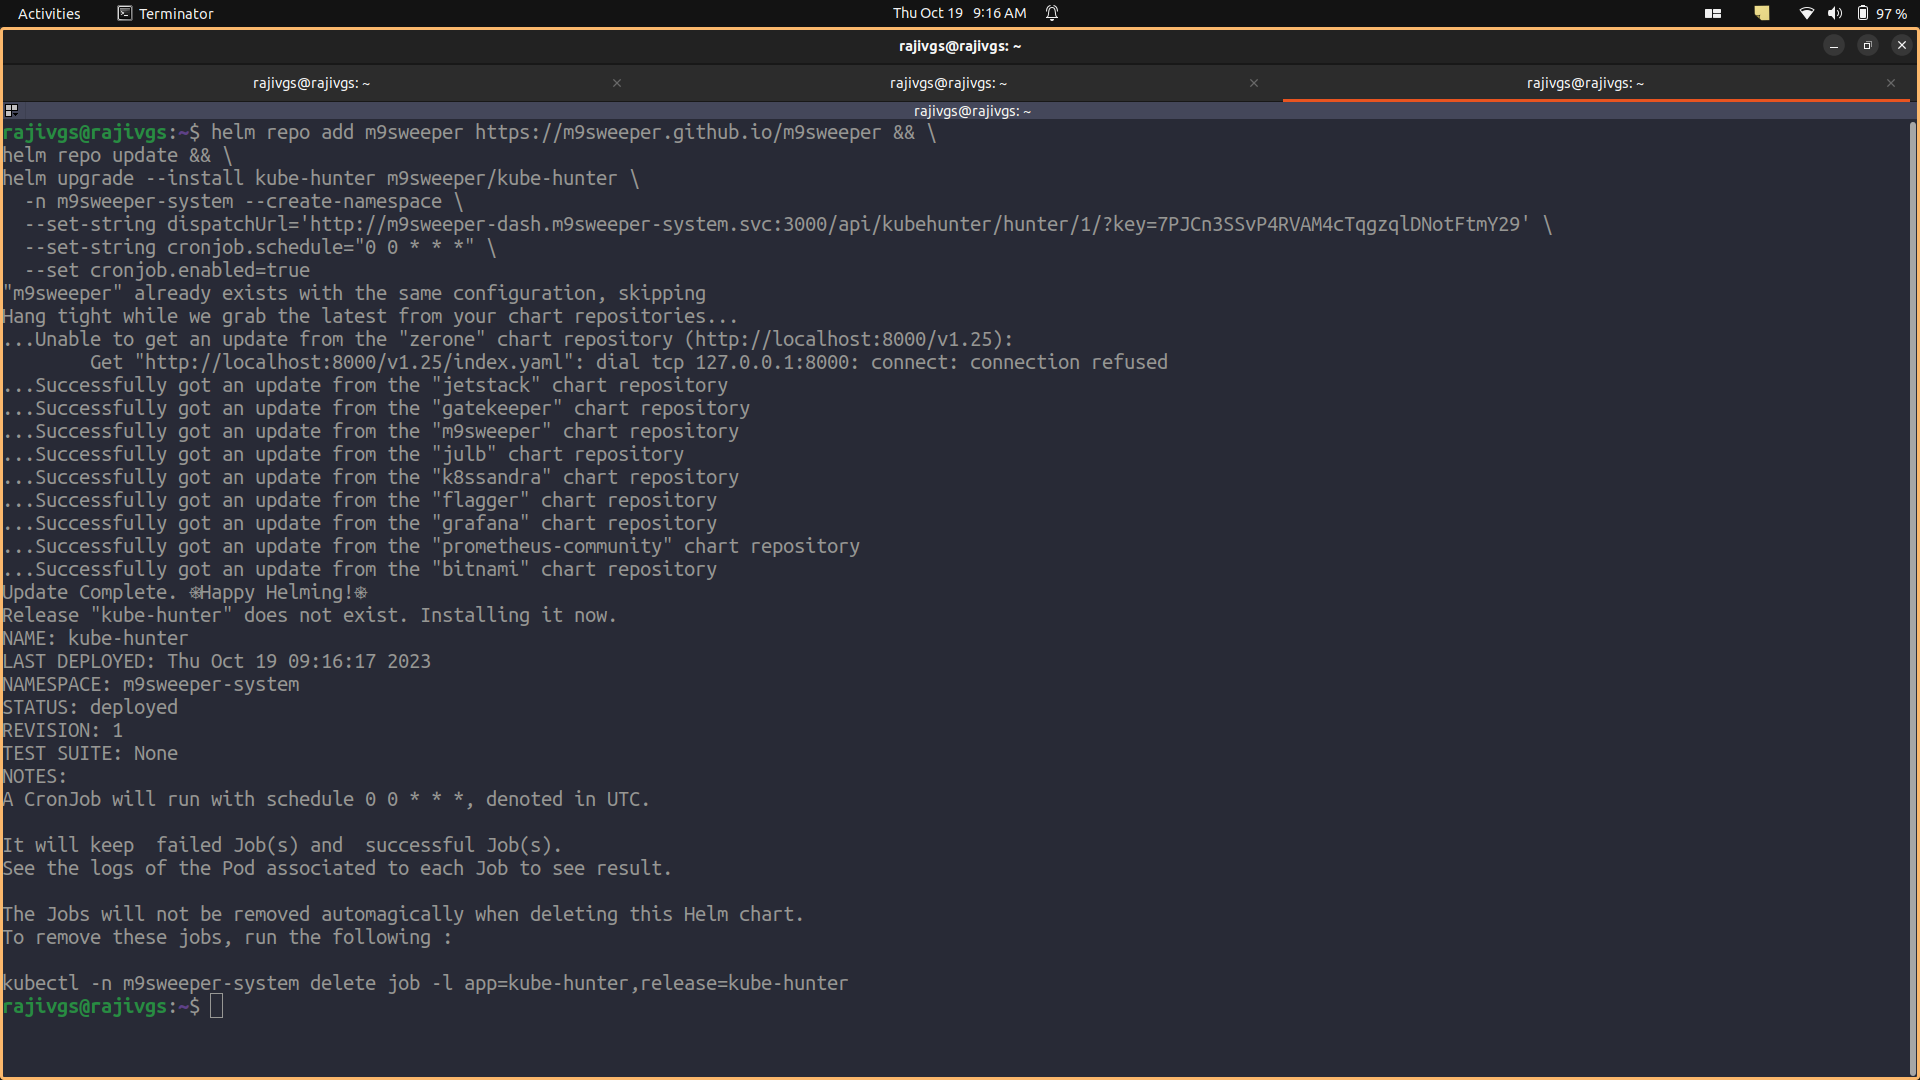Click the Wi-Fi status icon
This screenshot has height=1080, width=1920.
(x=1806, y=13)
